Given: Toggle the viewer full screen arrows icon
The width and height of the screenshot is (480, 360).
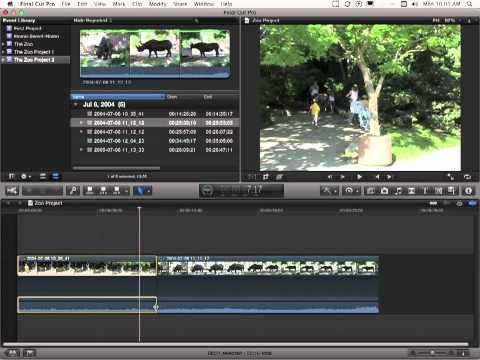Looking at the screenshot, I should click(x=451, y=177).
